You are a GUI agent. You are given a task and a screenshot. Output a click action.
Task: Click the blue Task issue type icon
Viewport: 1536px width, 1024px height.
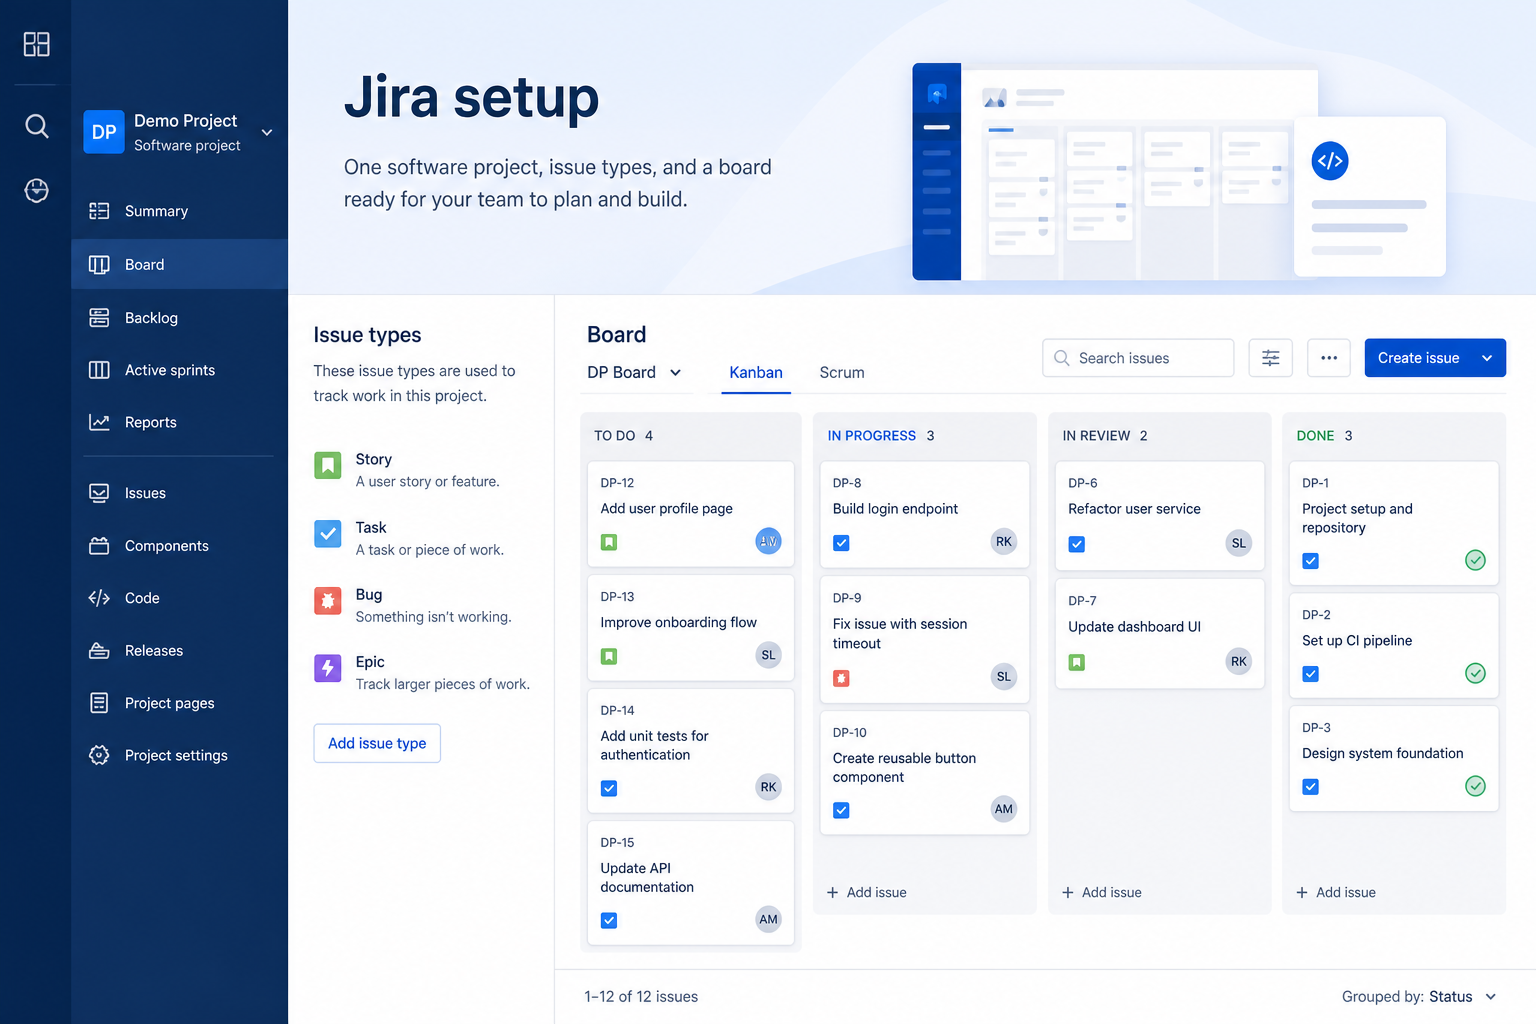point(328,533)
